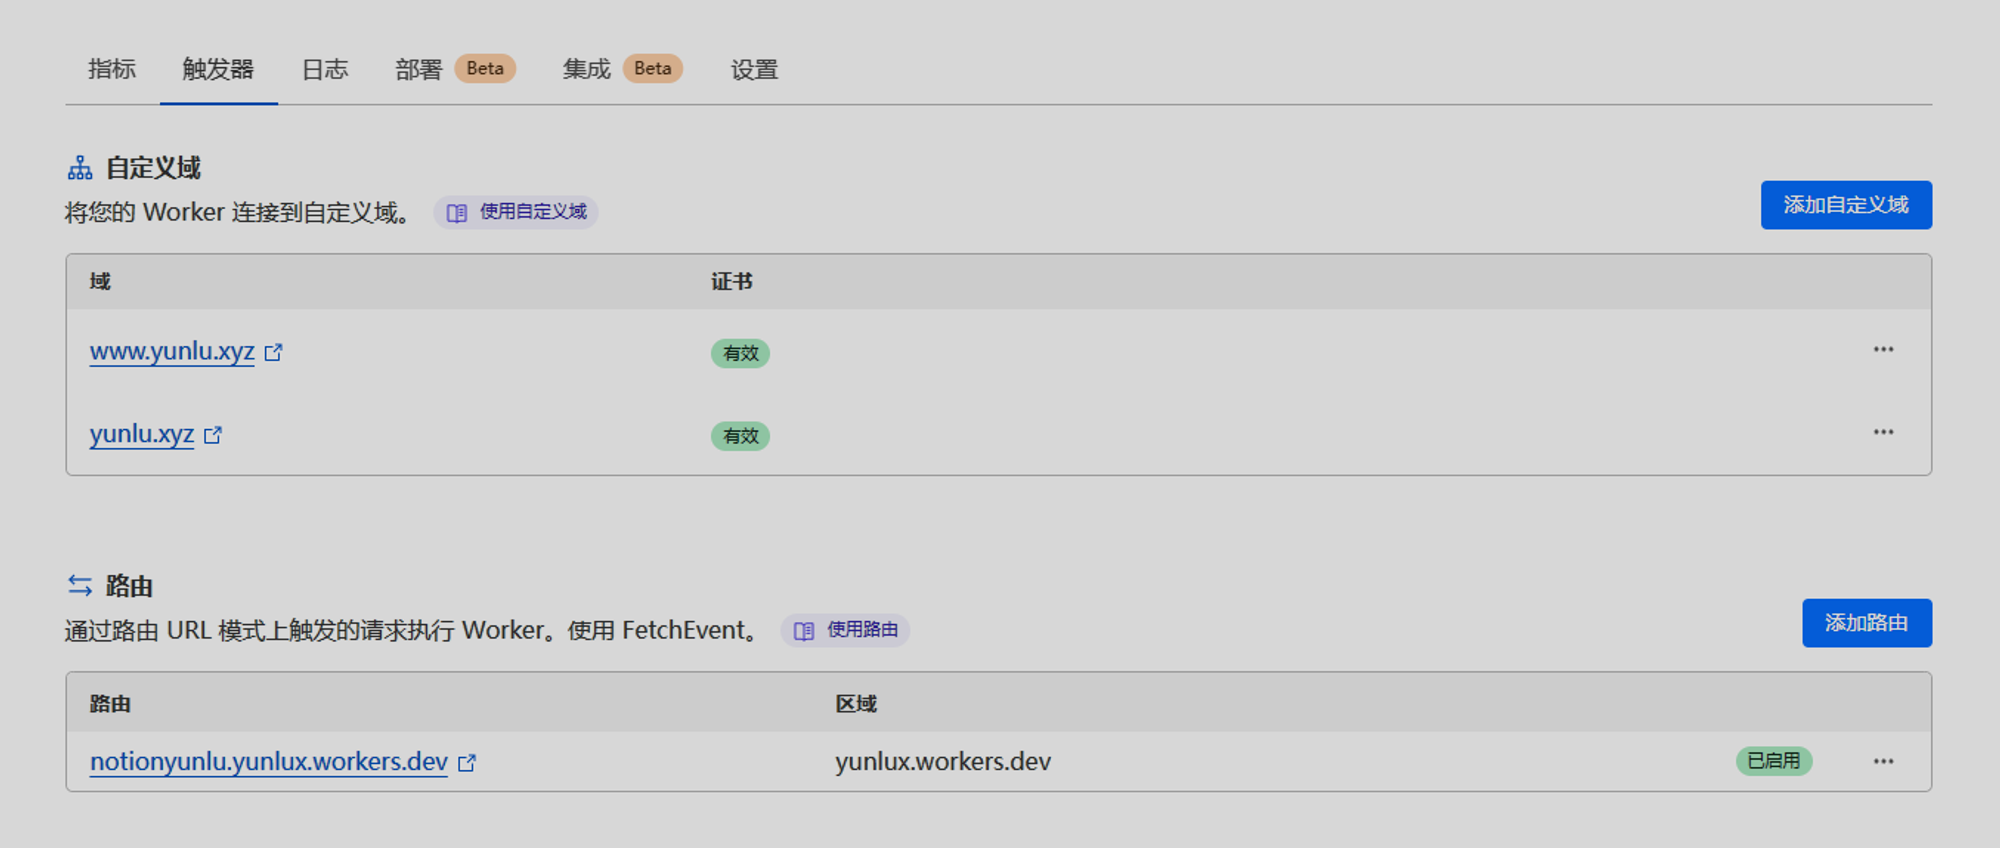Click the 自定义域 network icon
The height and width of the screenshot is (848, 2000).
click(80, 168)
